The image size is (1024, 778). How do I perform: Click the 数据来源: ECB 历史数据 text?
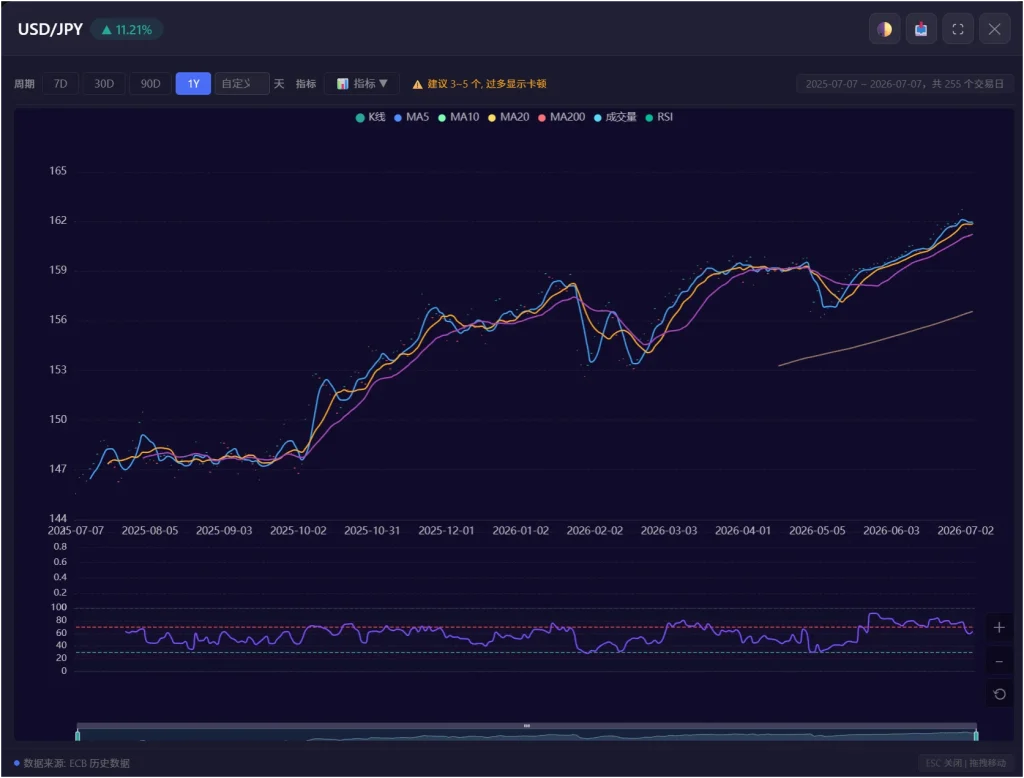pos(76,763)
